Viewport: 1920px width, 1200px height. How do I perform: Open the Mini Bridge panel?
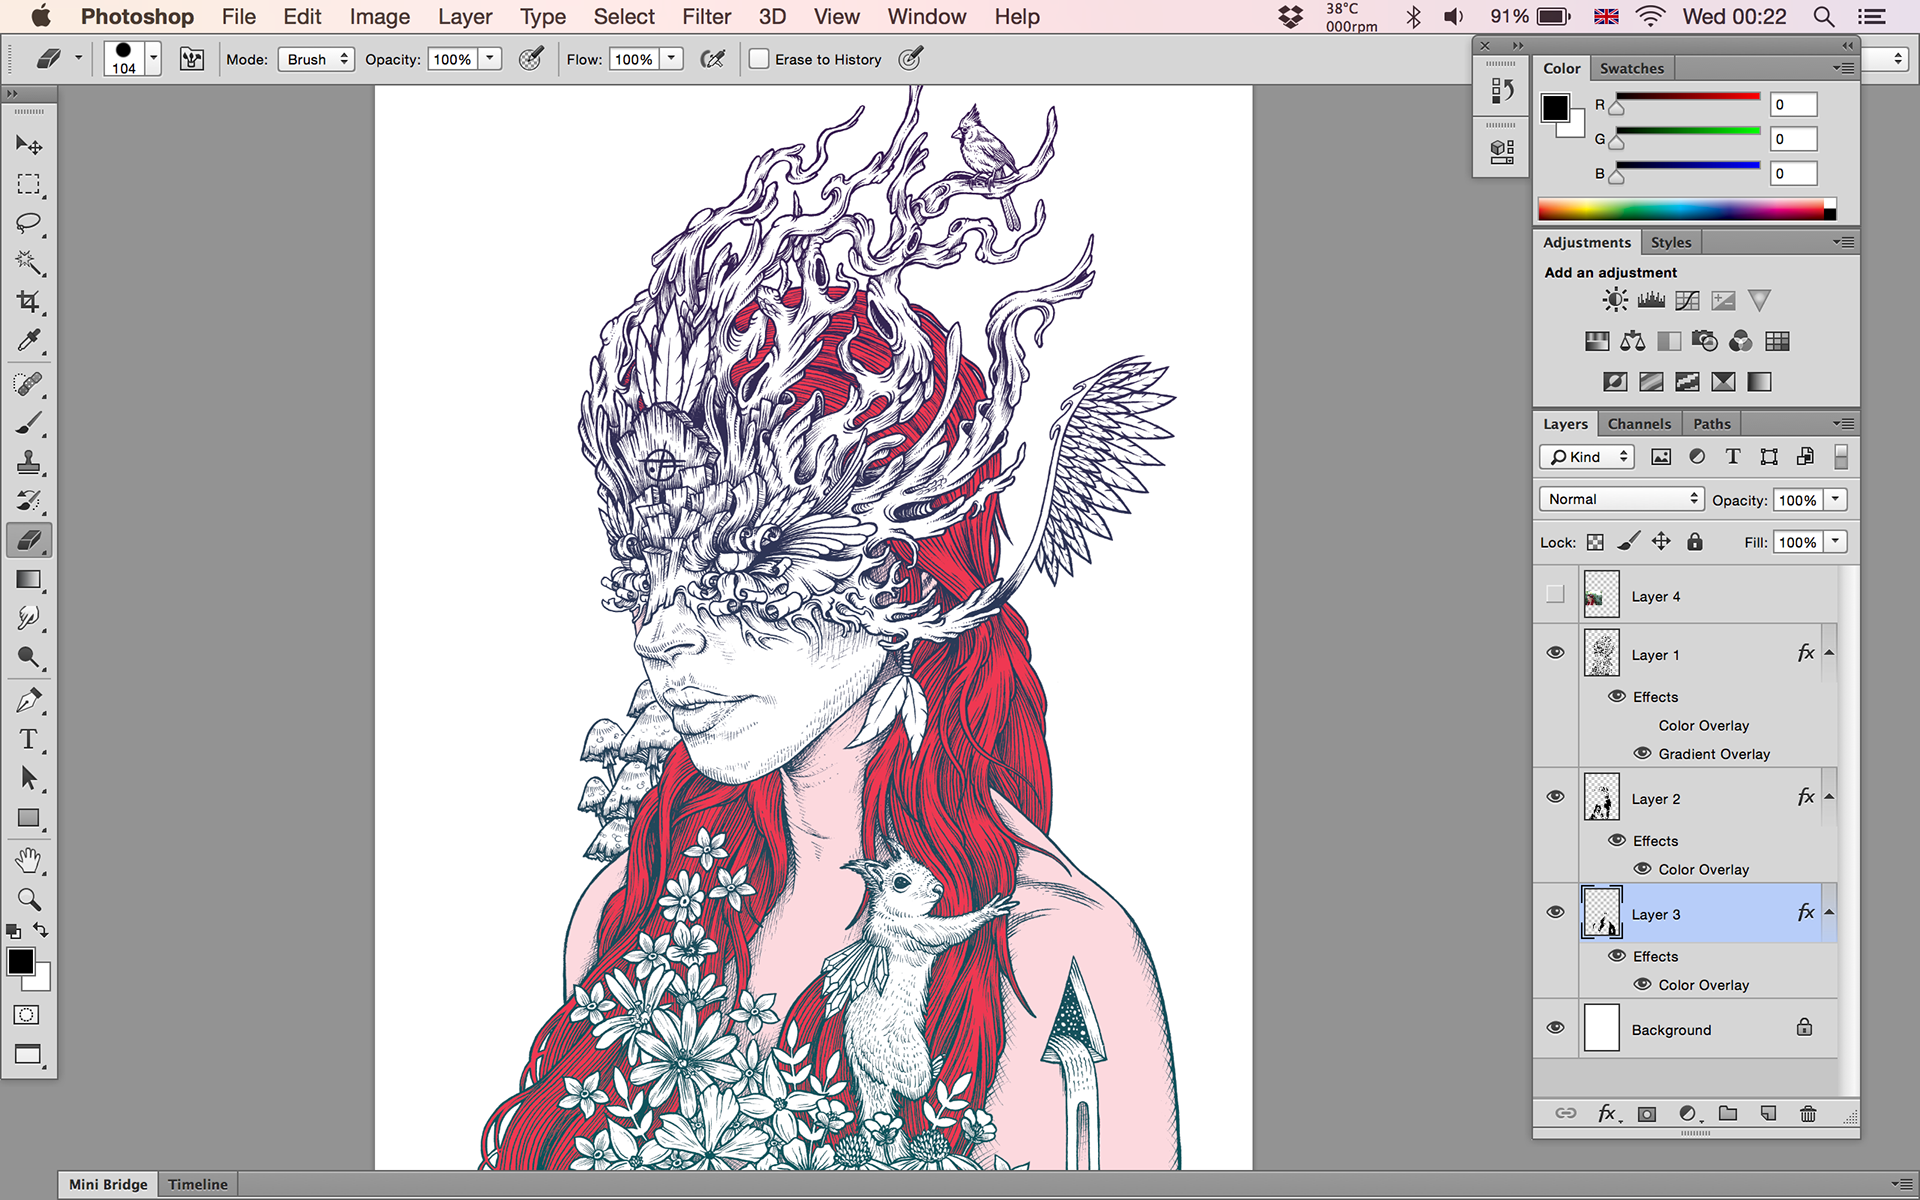[x=108, y=1184]
